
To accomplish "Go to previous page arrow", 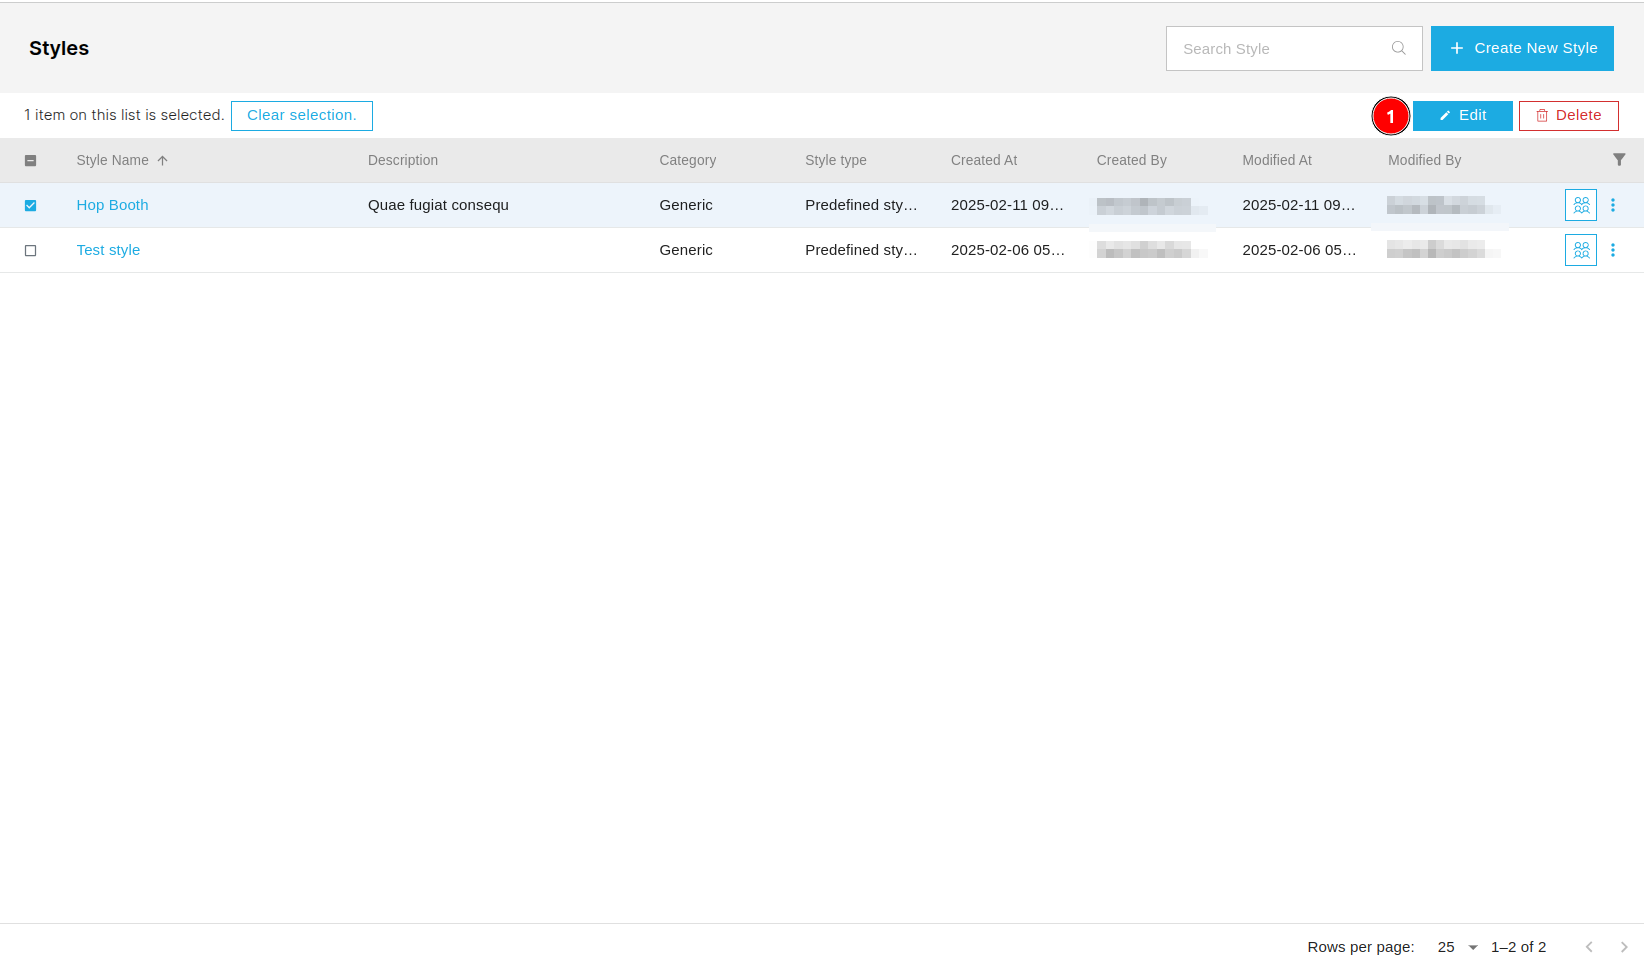I will tap(1589, 947).
